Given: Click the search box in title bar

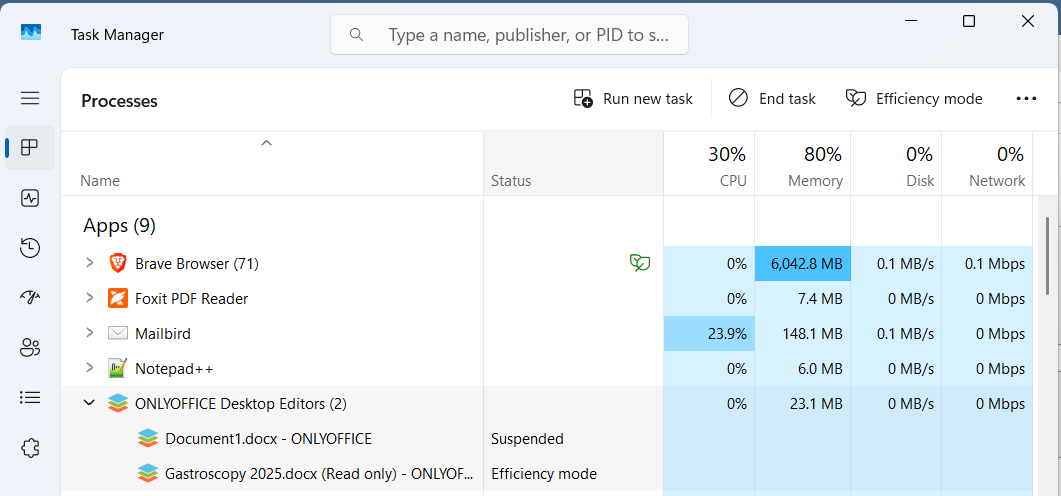Looking at the screenshot, I should point(510,35).
